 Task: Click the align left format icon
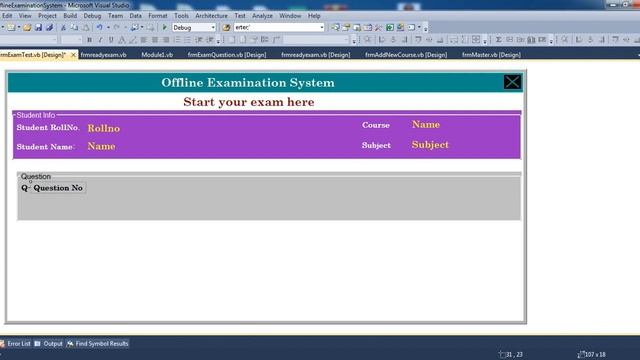pos(144,40)
